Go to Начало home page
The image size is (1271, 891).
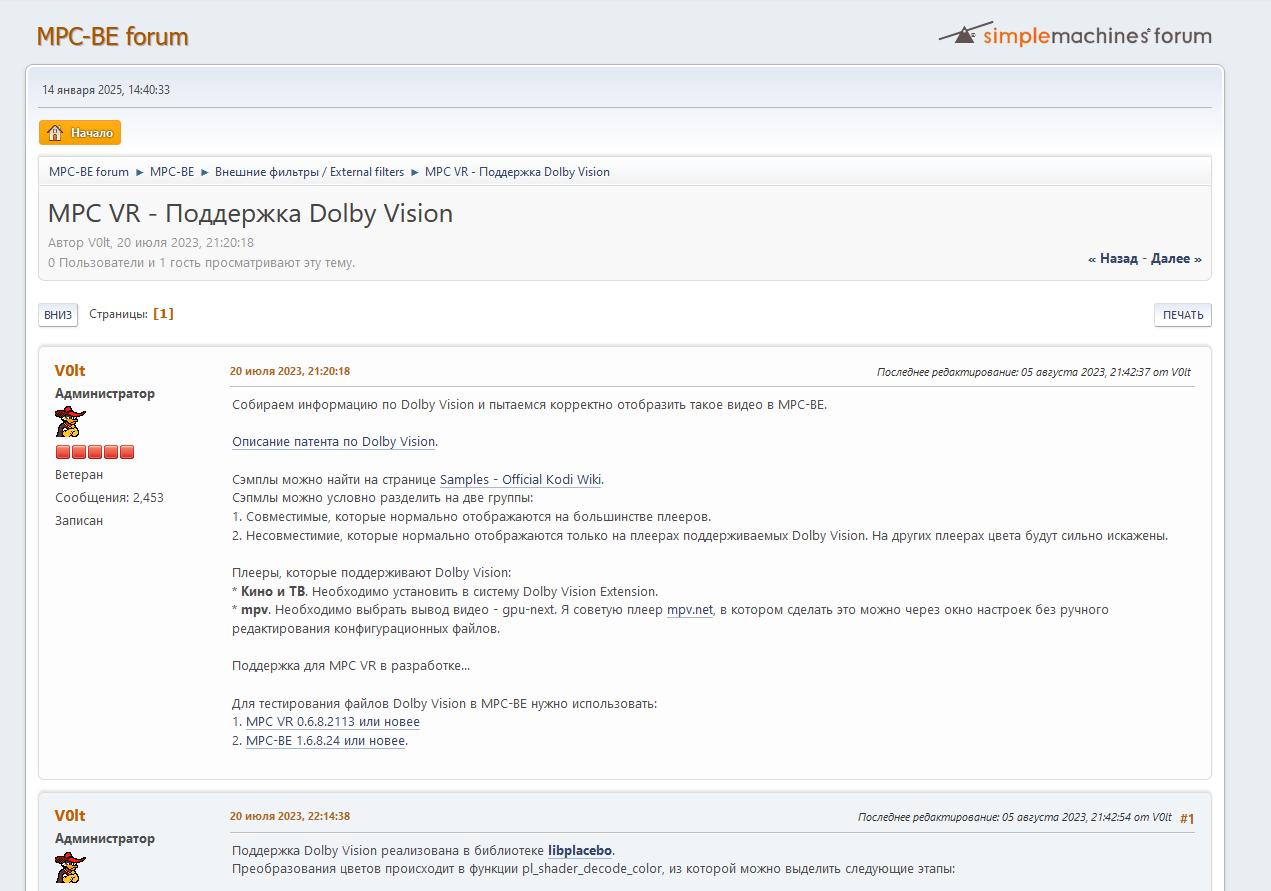coord(80,132)
